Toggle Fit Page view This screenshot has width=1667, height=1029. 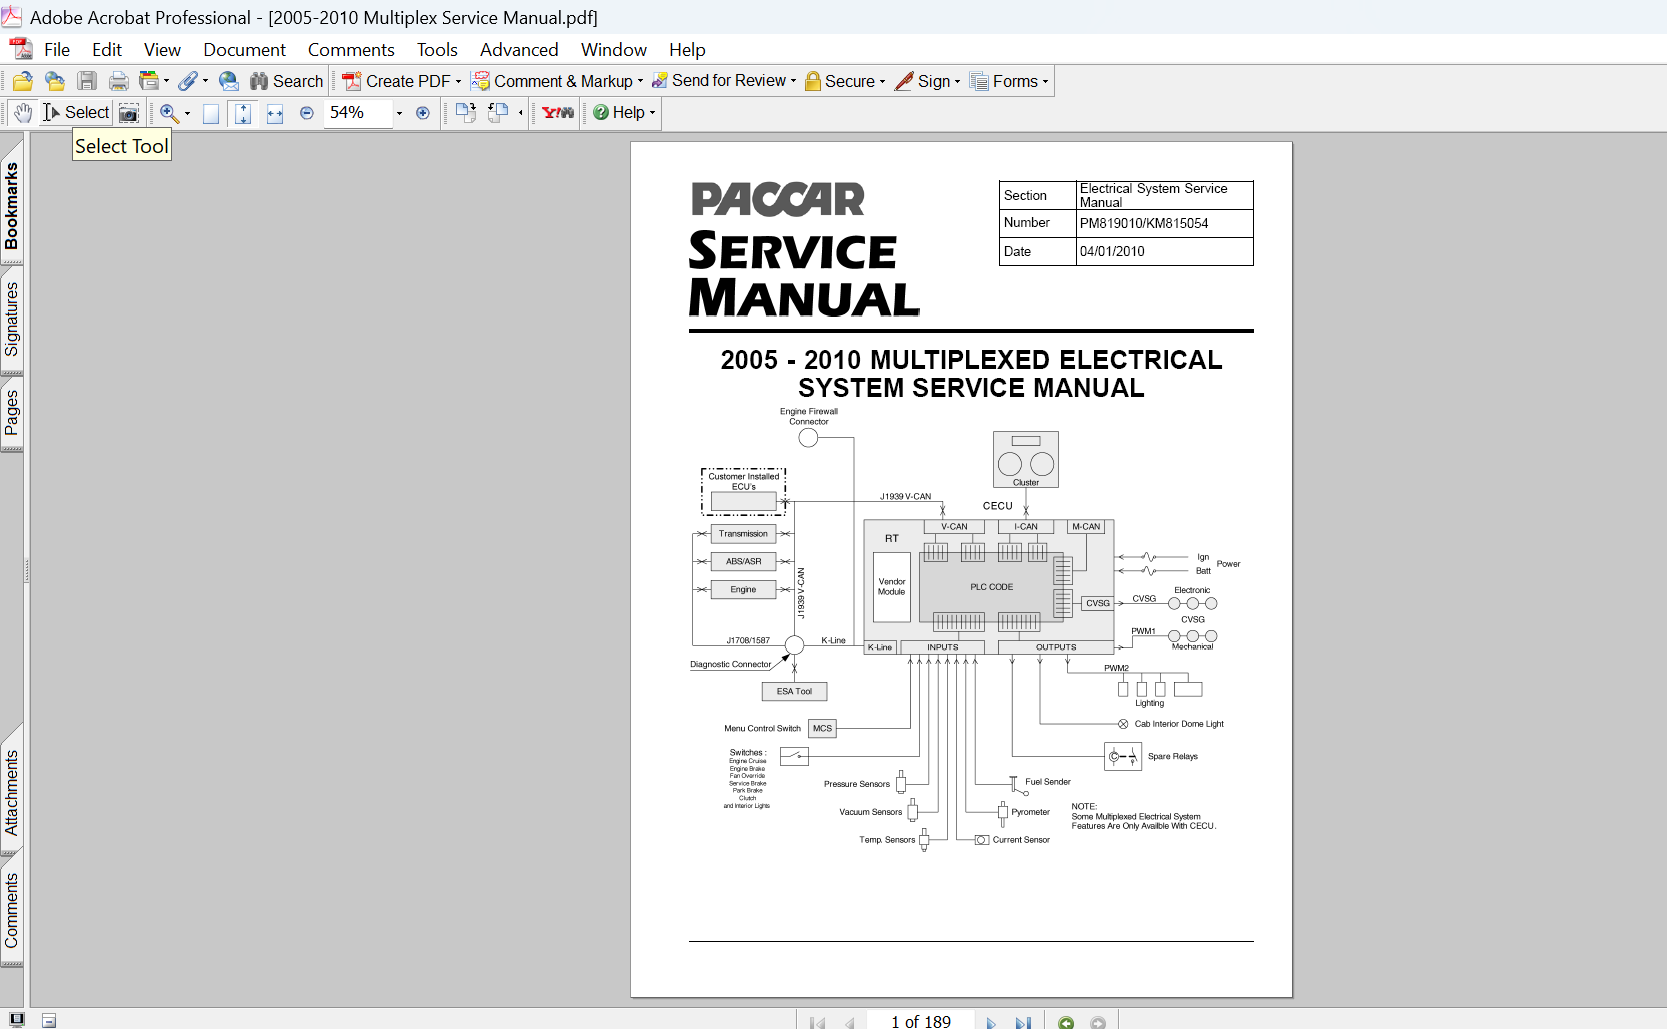pyautogui.click(x=243, y=113)
